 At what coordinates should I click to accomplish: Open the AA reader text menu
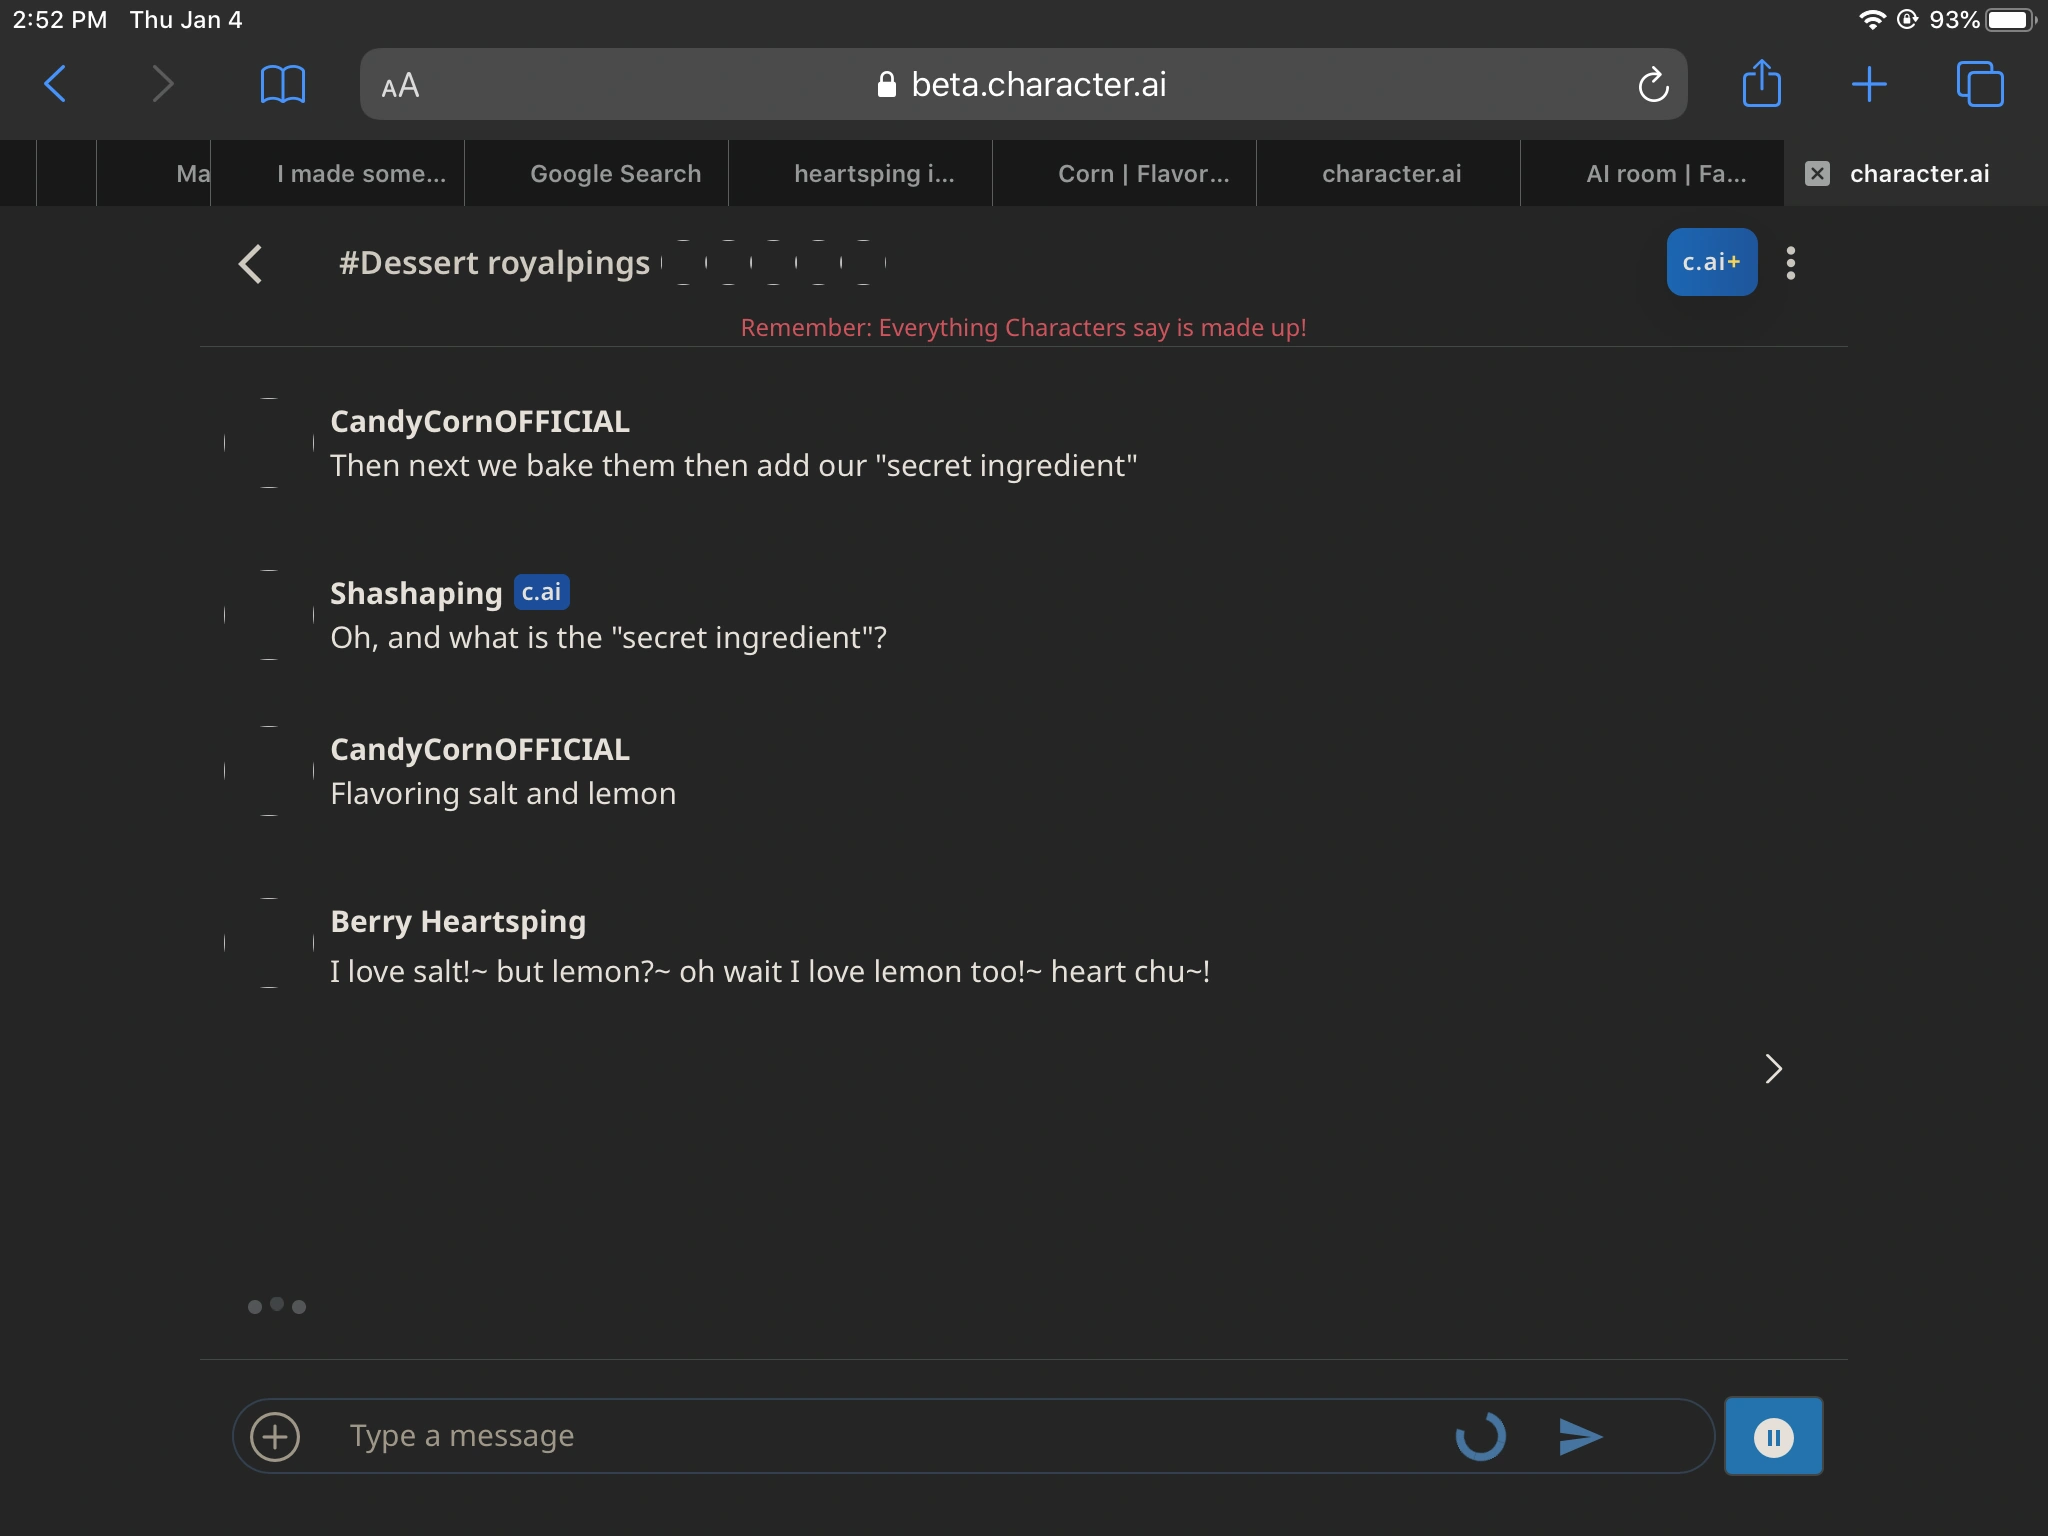(400, 86)
